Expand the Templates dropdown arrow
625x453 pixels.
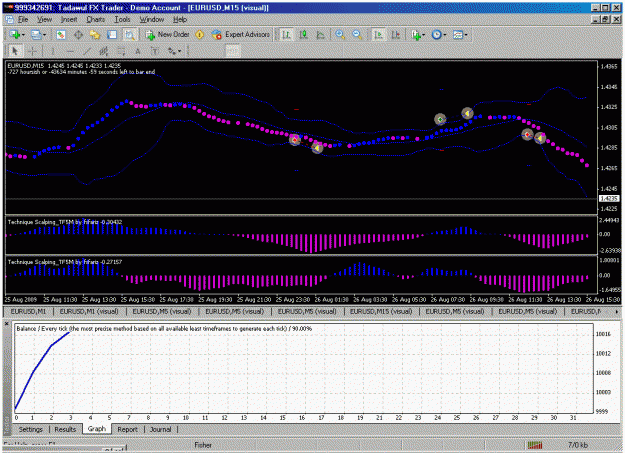(466, 35)
